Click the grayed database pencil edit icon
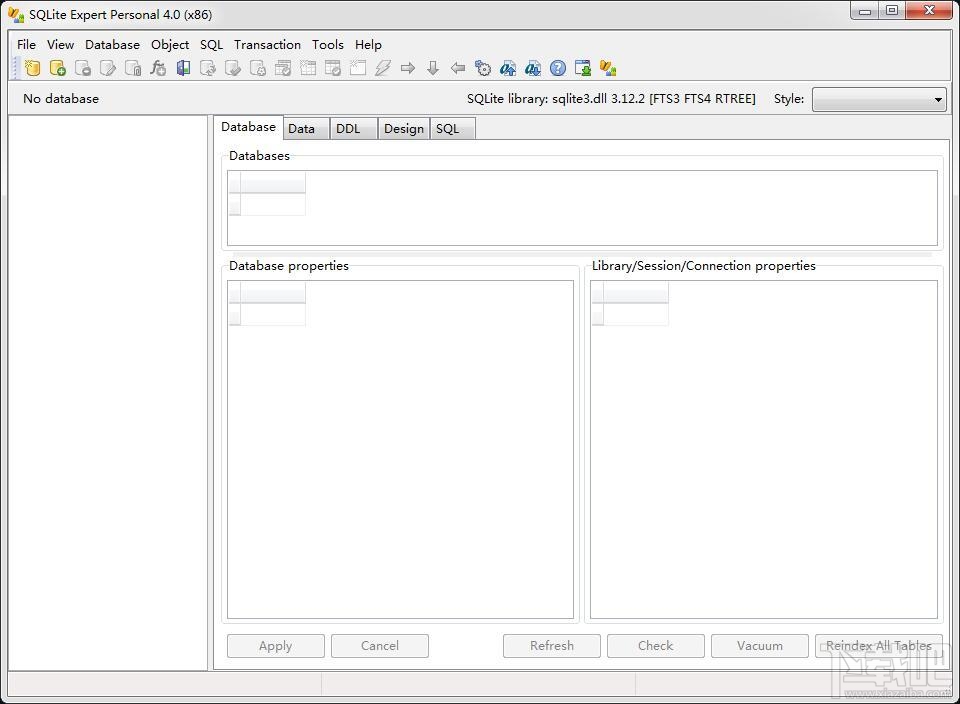Screen dimensions: 960x704 [108, 68]
